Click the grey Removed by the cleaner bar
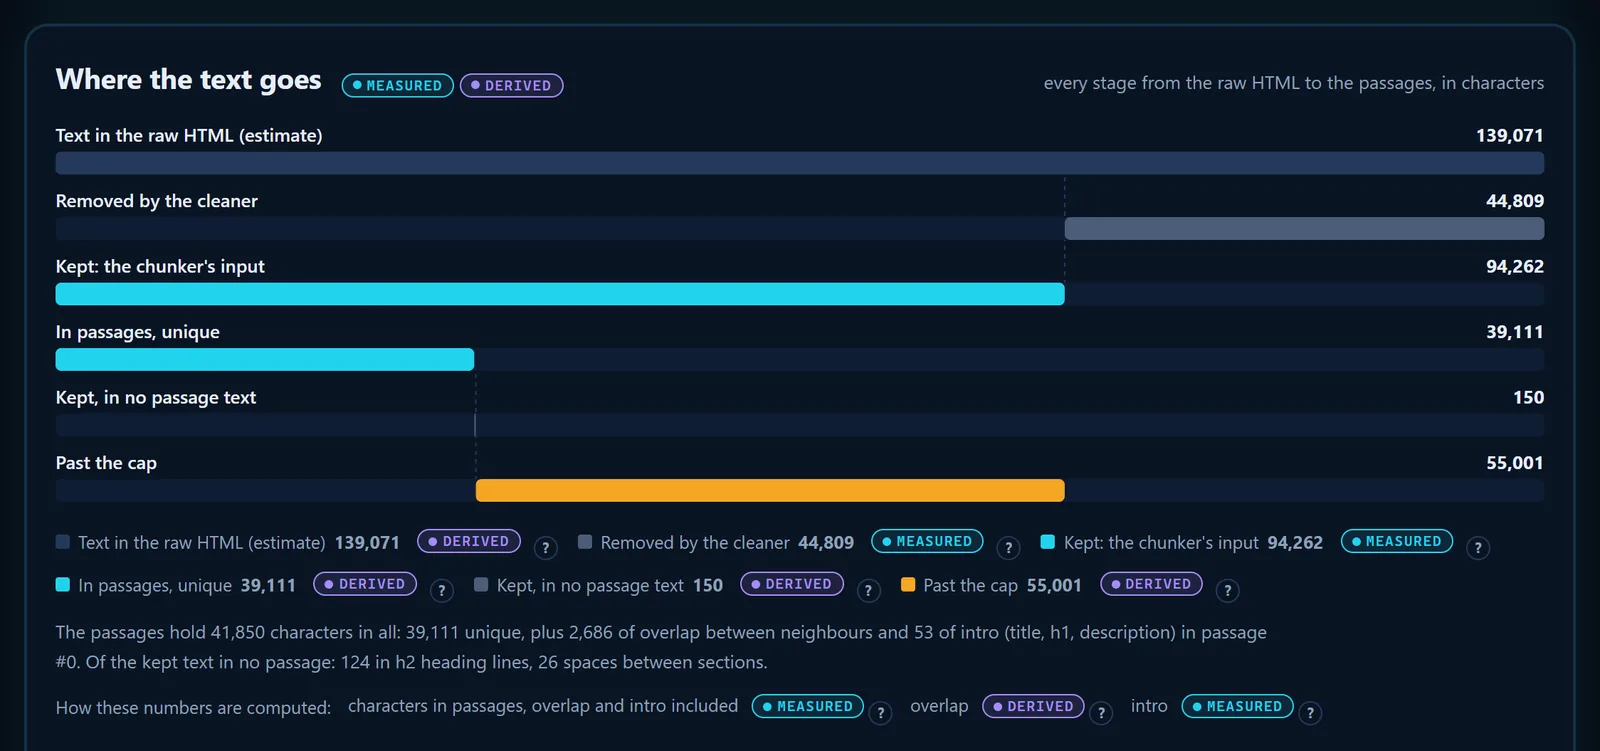The height and width of the screenshot is (751, 1600). (x=1304, y=228)
